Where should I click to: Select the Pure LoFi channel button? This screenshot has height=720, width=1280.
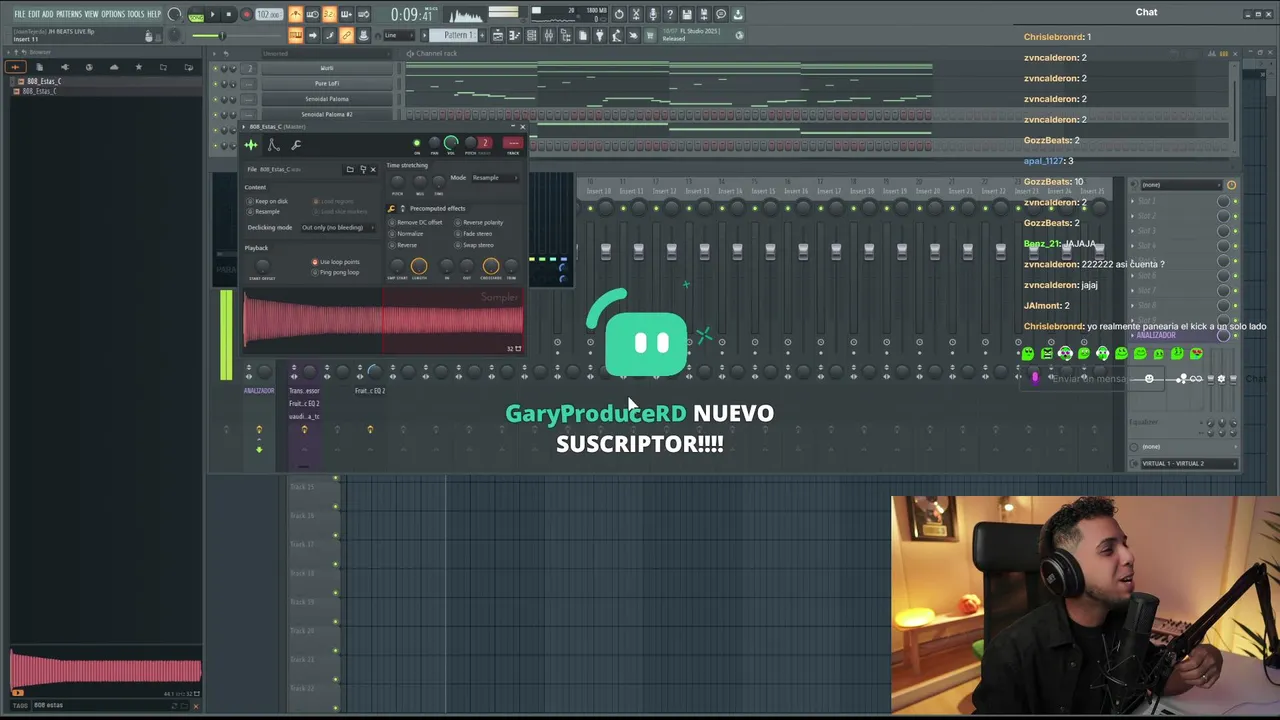click(x=327, y=83)
